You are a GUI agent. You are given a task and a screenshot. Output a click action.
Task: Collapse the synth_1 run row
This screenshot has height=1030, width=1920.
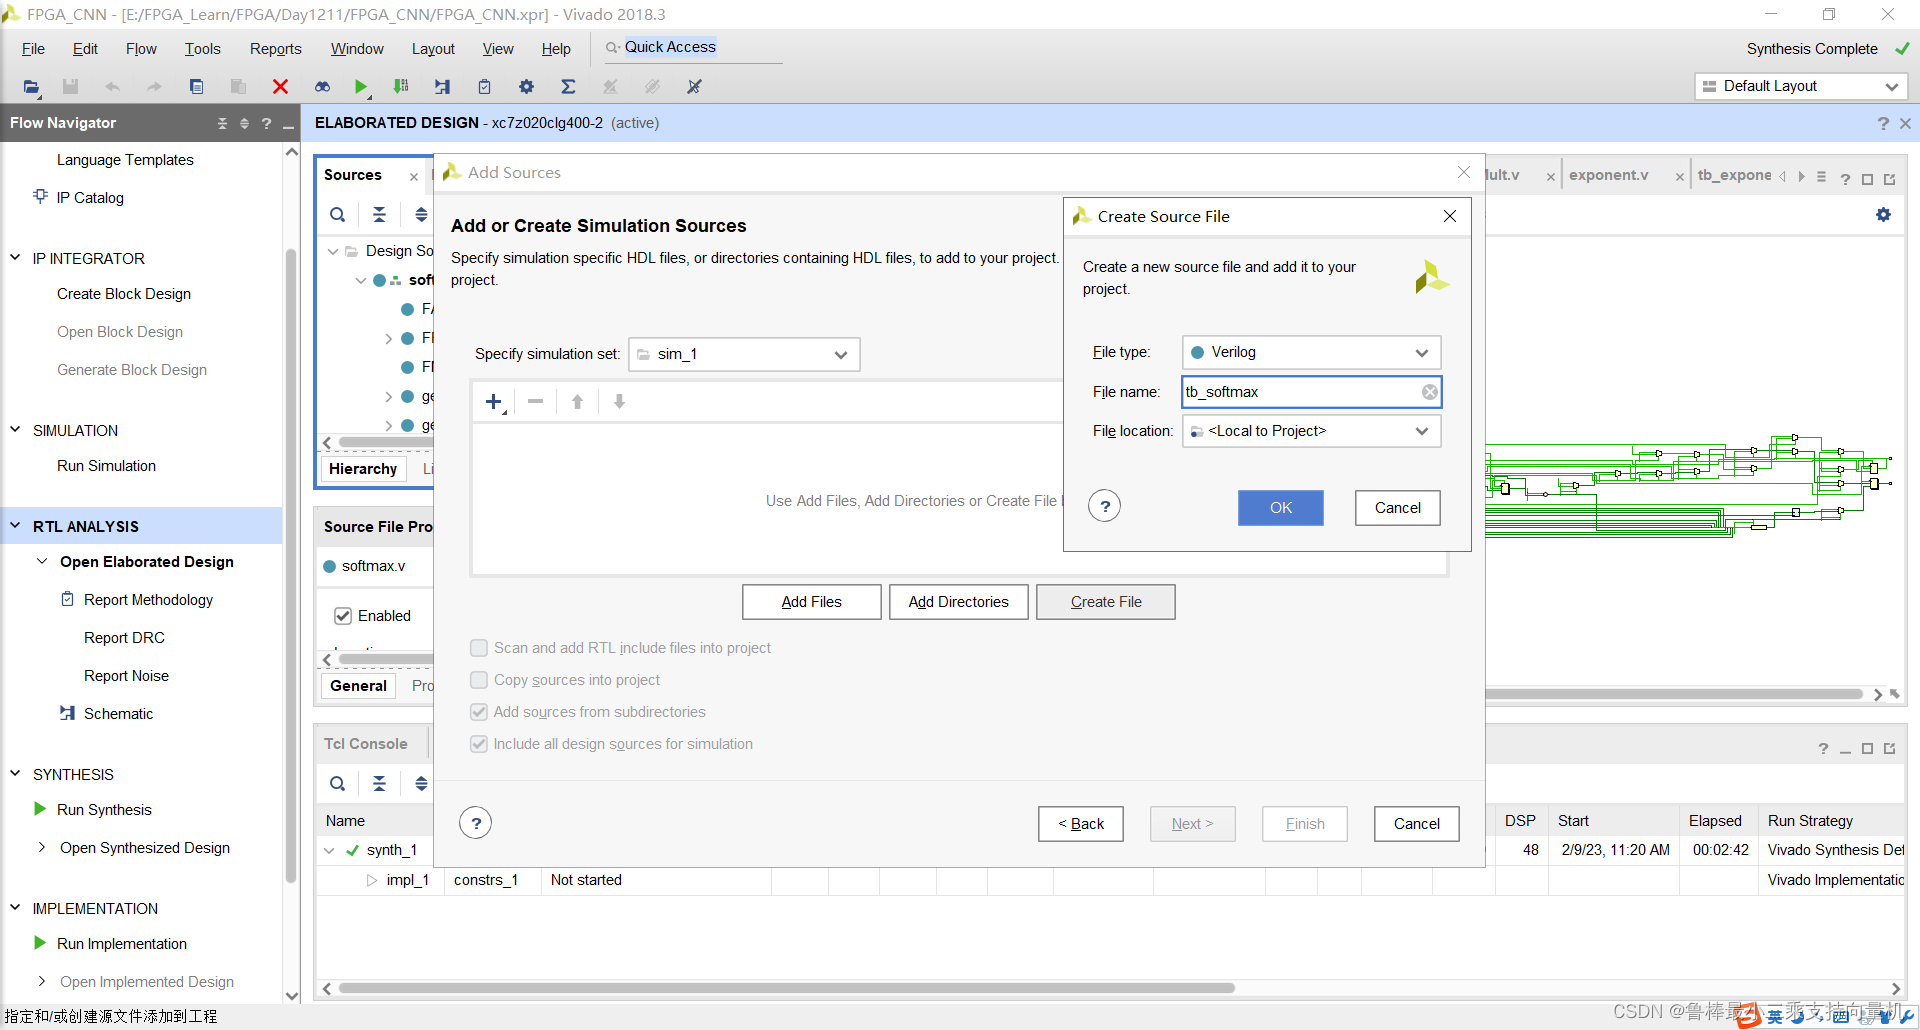(329, 850)
